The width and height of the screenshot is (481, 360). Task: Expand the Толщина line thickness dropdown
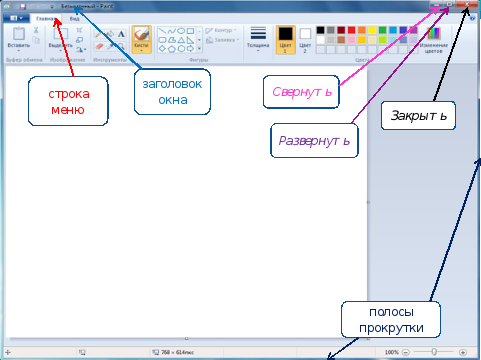[x=258, y=40]
